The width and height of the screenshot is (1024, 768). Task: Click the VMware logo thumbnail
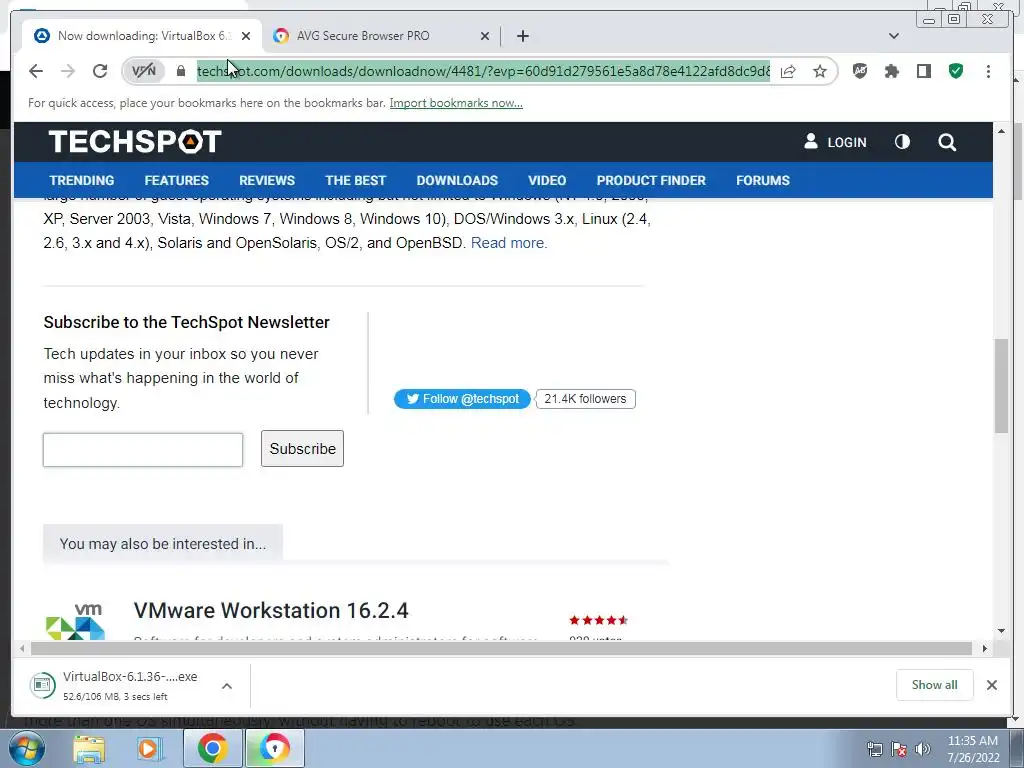tap(75, 620)
